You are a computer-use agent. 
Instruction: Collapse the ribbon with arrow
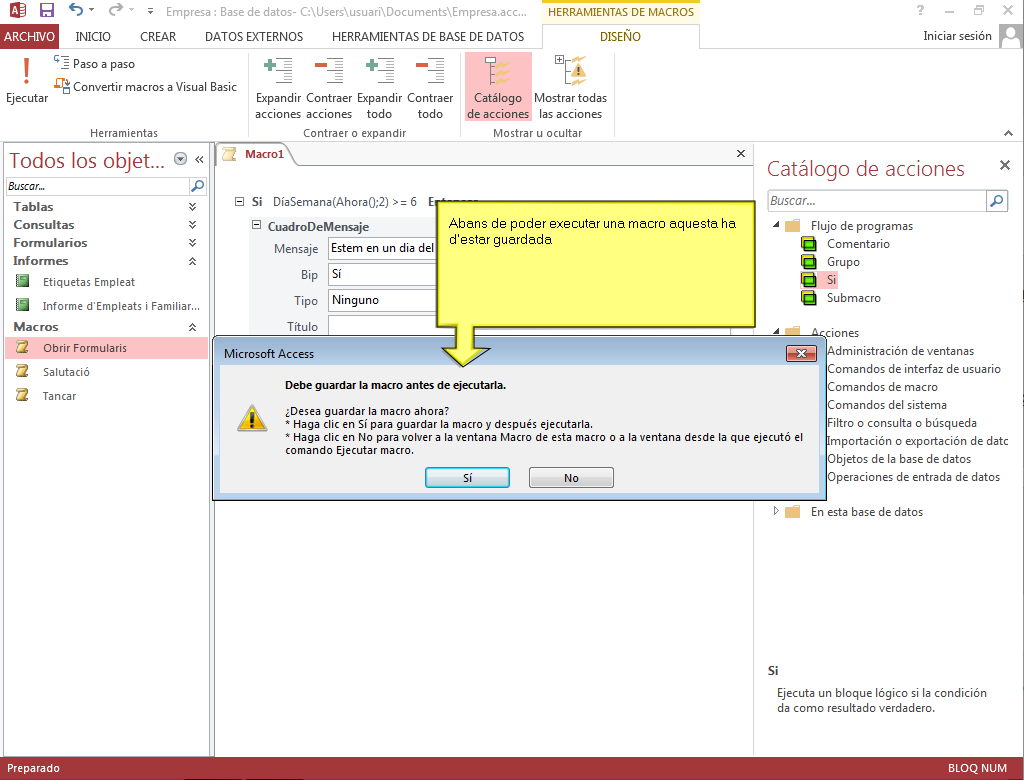tap(1008, 133)
